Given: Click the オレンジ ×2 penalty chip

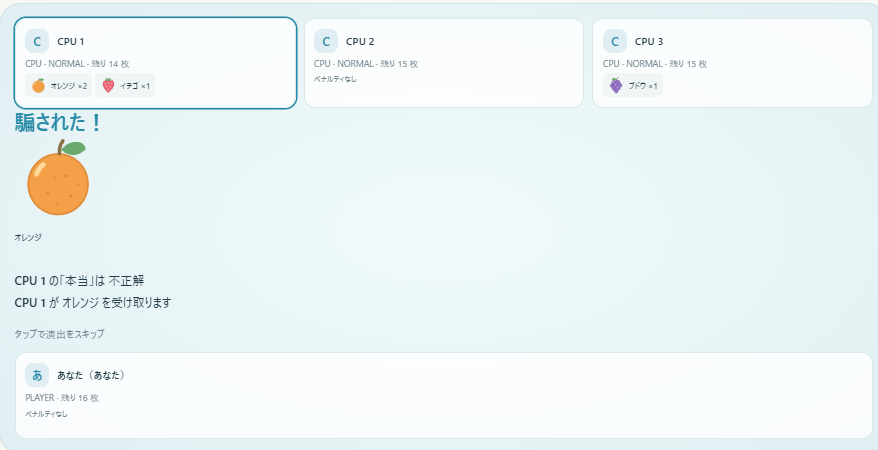Looking at the screenshot, I should tap(59, 86).
